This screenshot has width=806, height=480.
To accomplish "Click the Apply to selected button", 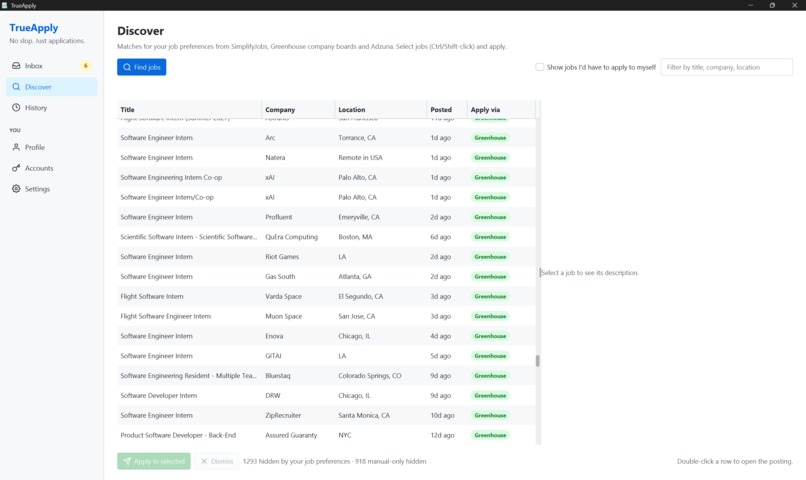I will pos(154,461).
